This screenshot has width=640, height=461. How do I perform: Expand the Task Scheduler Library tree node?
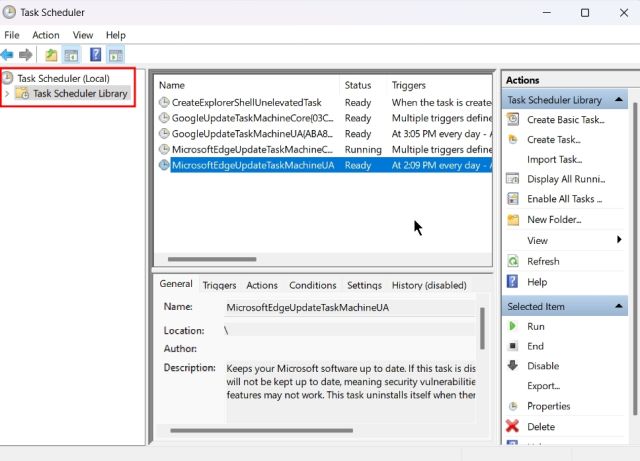[x=8, y=94]
